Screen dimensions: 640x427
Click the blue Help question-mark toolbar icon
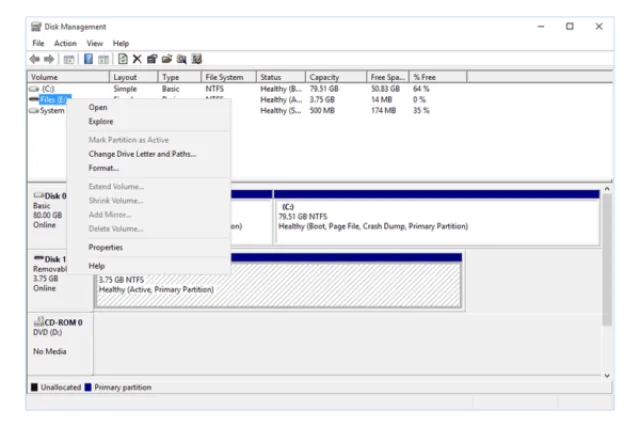pyautogui.click(x=88, y=59)
